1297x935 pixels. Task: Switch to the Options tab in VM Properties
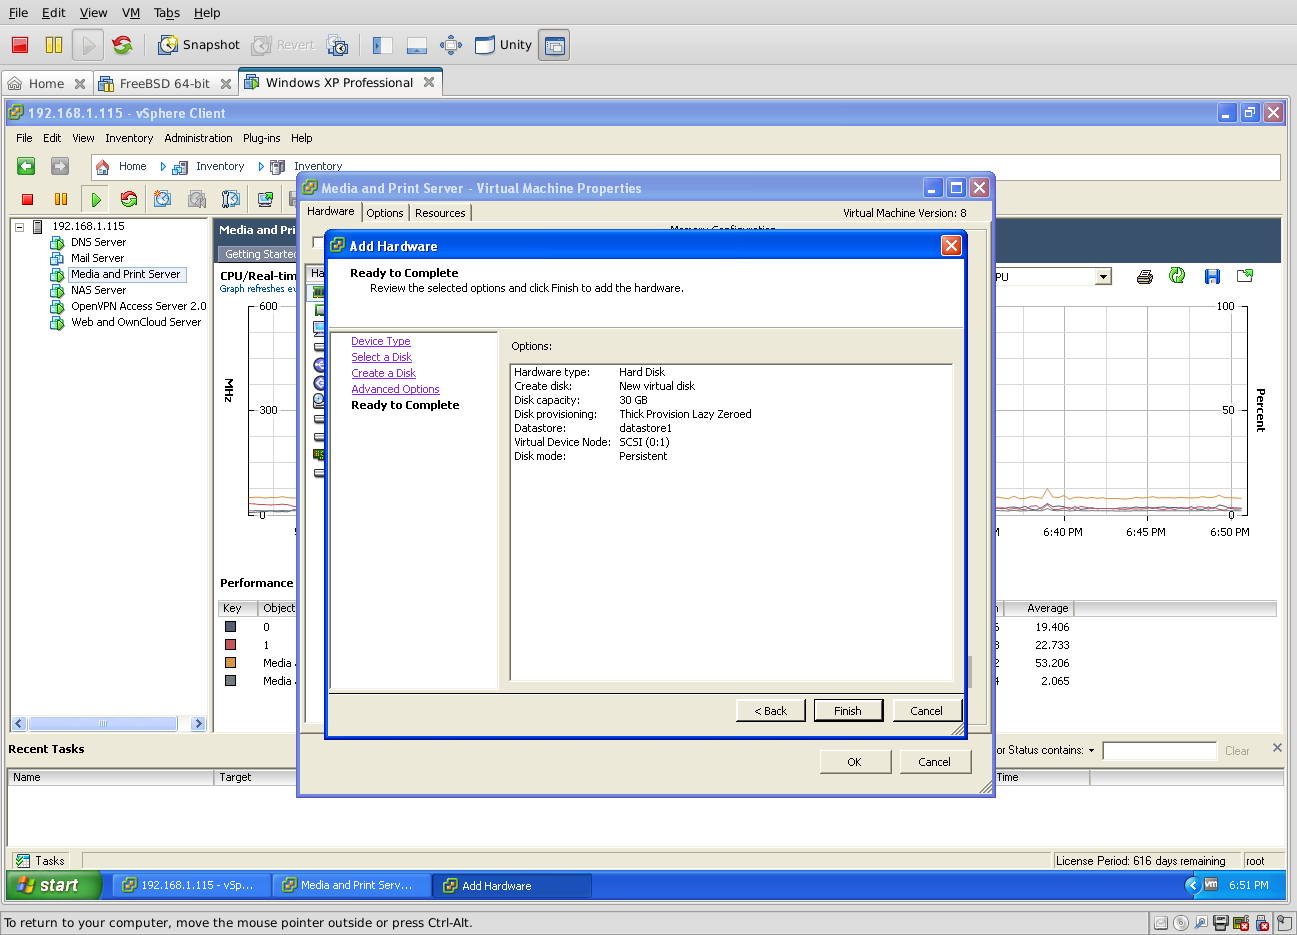[385, 212]
